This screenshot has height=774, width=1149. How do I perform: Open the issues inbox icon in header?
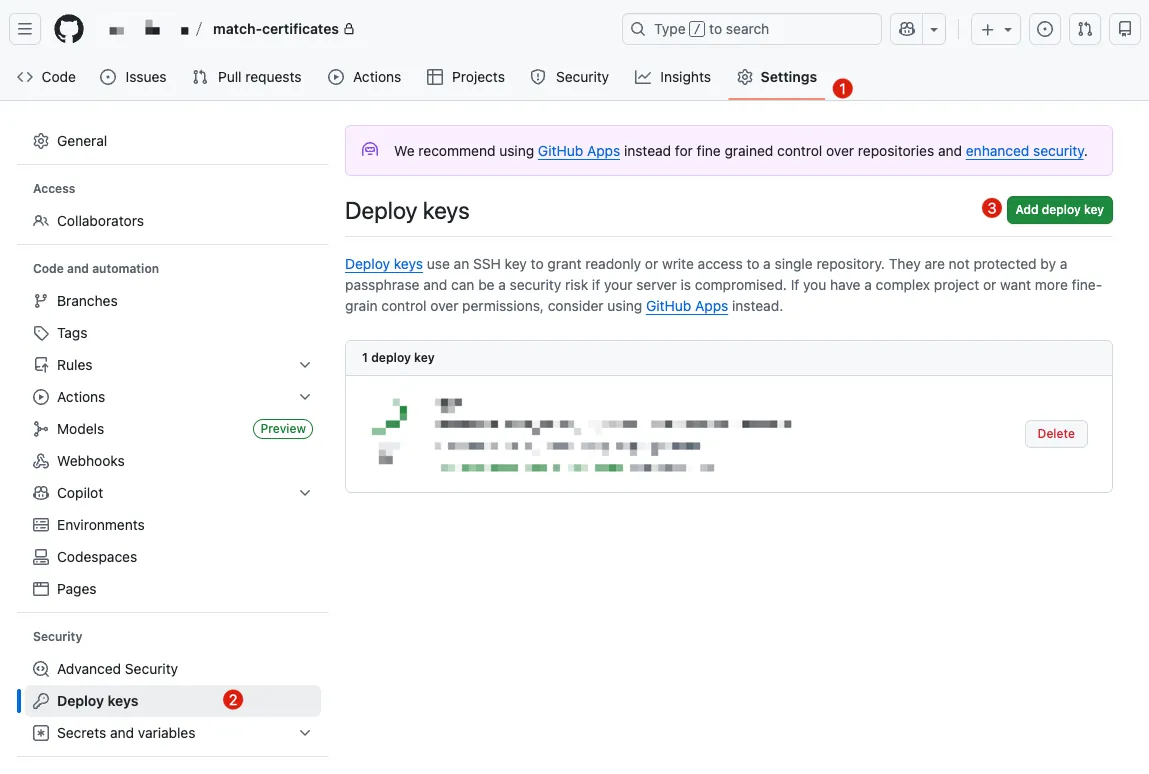[1045, 30]
